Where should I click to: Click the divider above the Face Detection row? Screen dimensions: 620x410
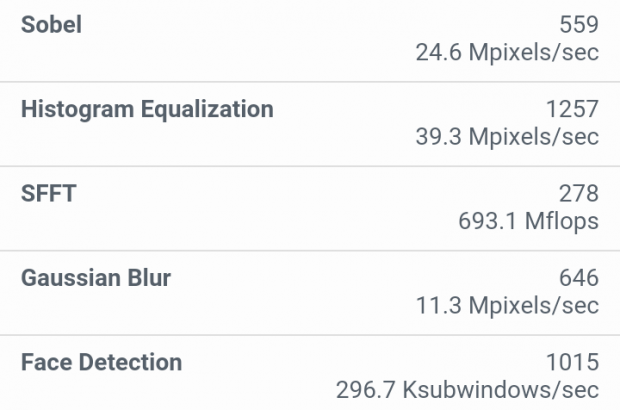[x=310, y=334]
